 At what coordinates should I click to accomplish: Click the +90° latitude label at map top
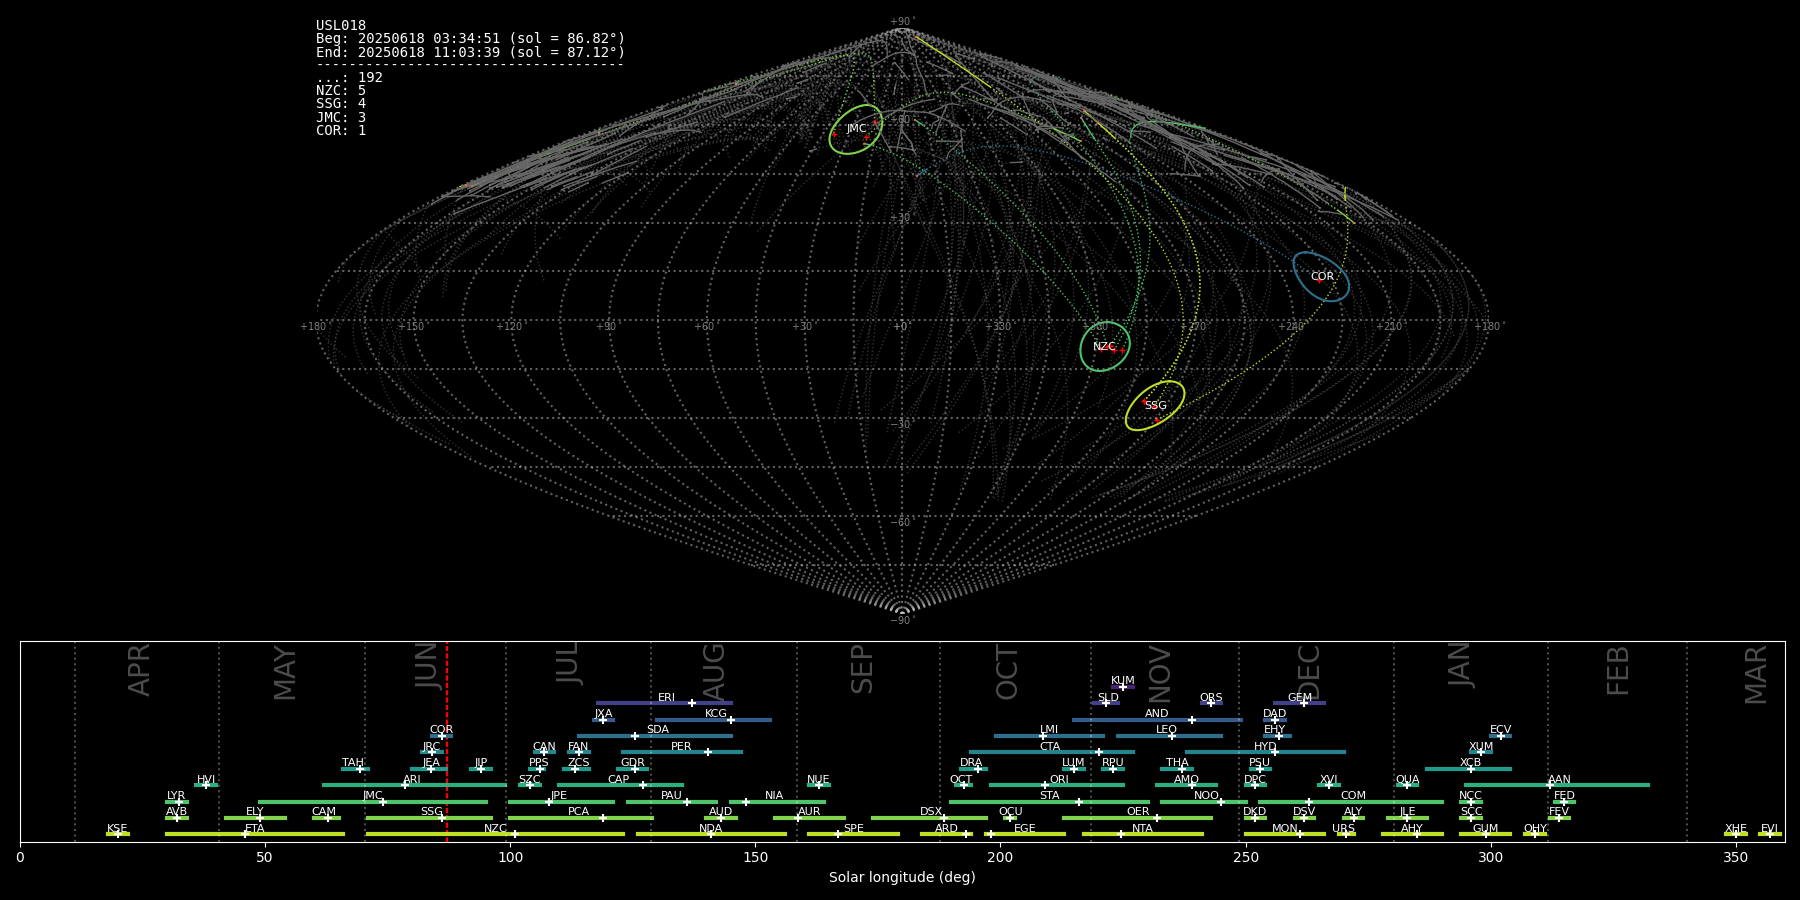[x=902, y=22]
